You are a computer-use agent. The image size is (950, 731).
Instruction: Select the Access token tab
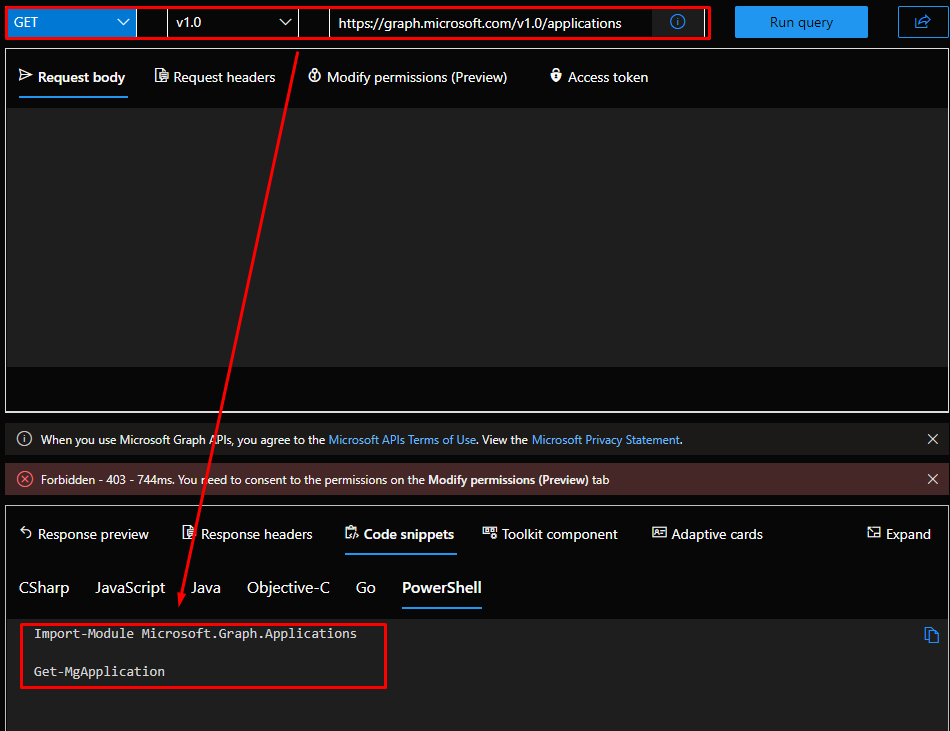[598, 77]
